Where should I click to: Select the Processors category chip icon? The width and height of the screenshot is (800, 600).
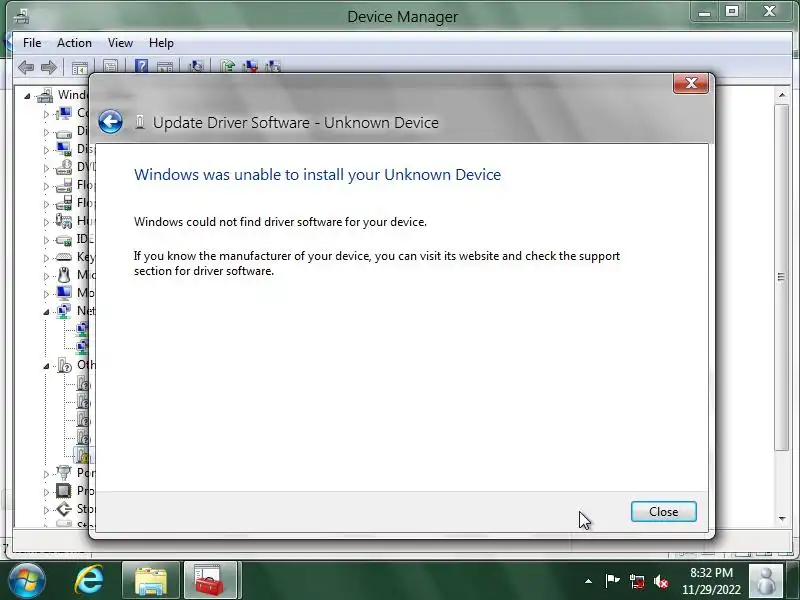tap(64, 491)
